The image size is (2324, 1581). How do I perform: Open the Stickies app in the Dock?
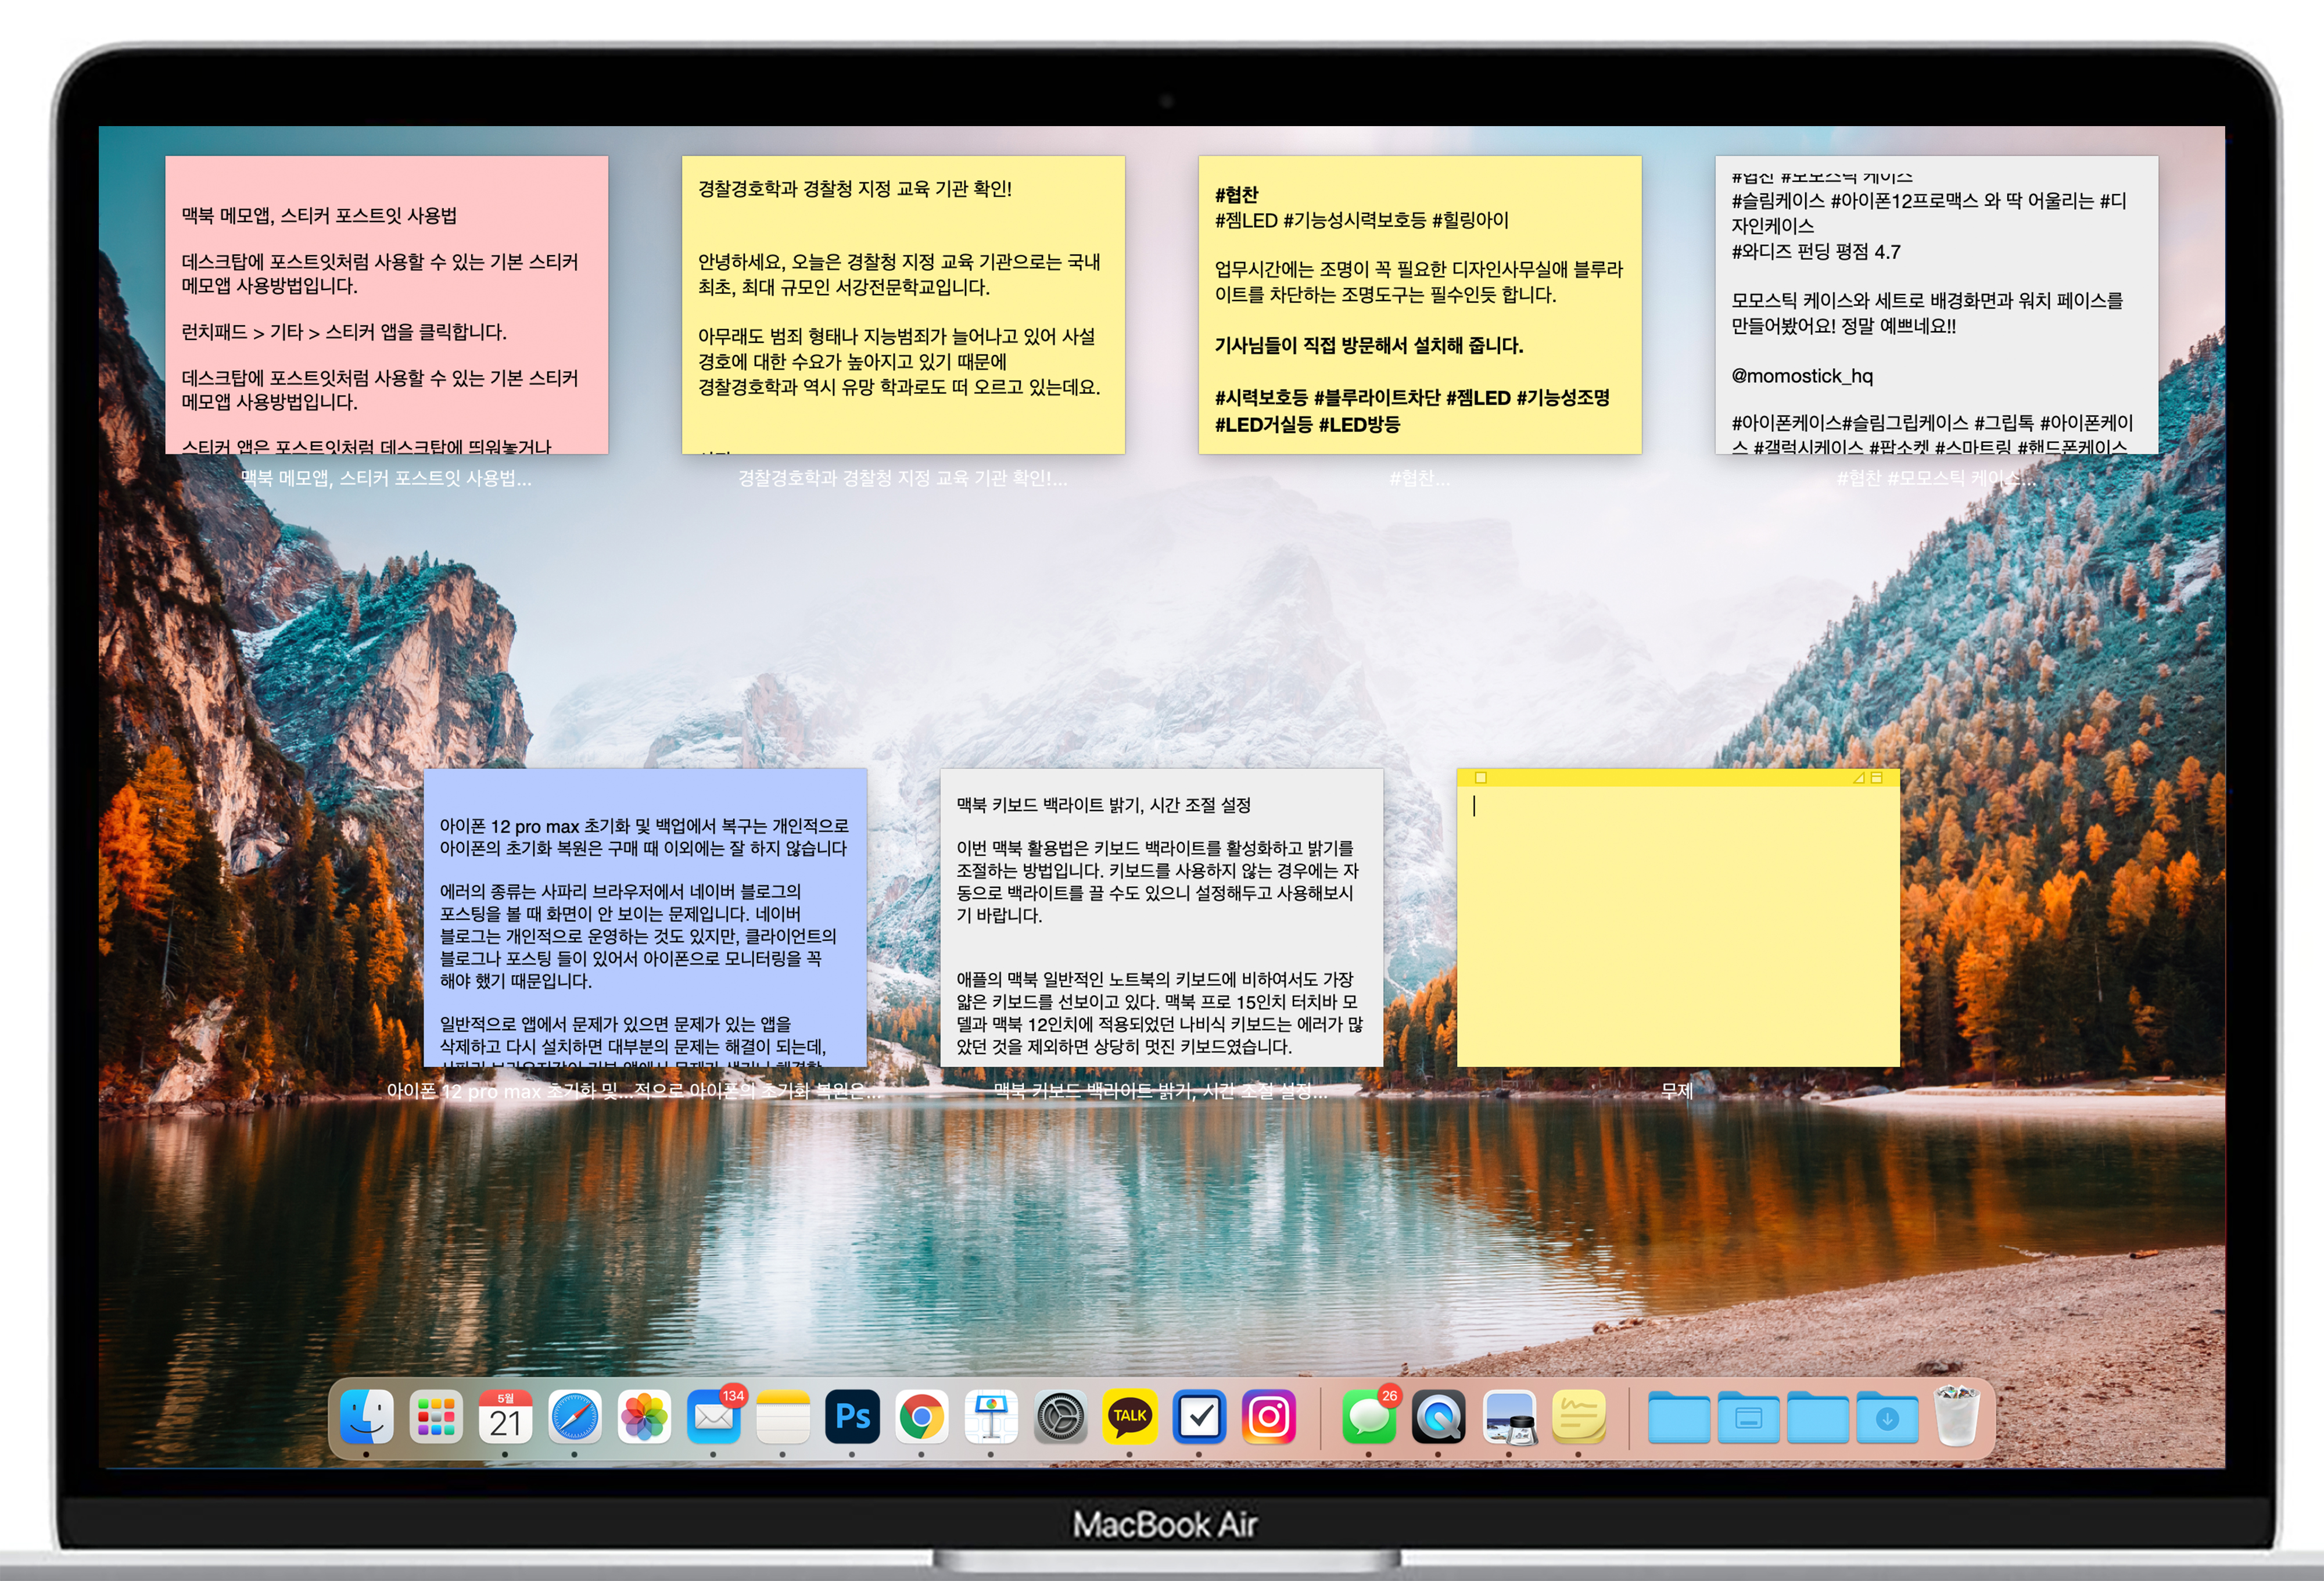(x=1578, y=1416)
